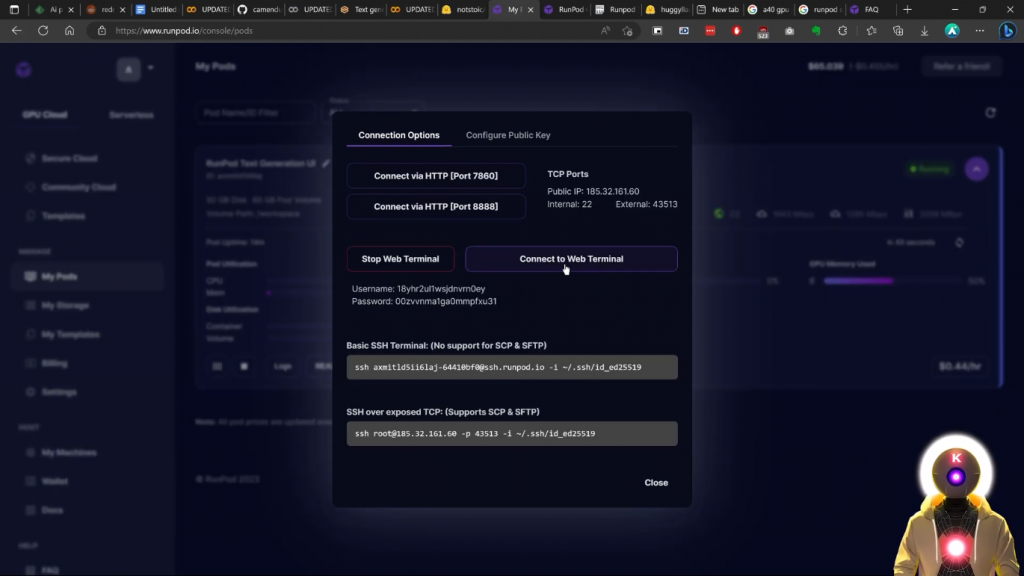Click the SSH over exposed TCP command box
Screen dimensions: 1024x576
[512, 434]
